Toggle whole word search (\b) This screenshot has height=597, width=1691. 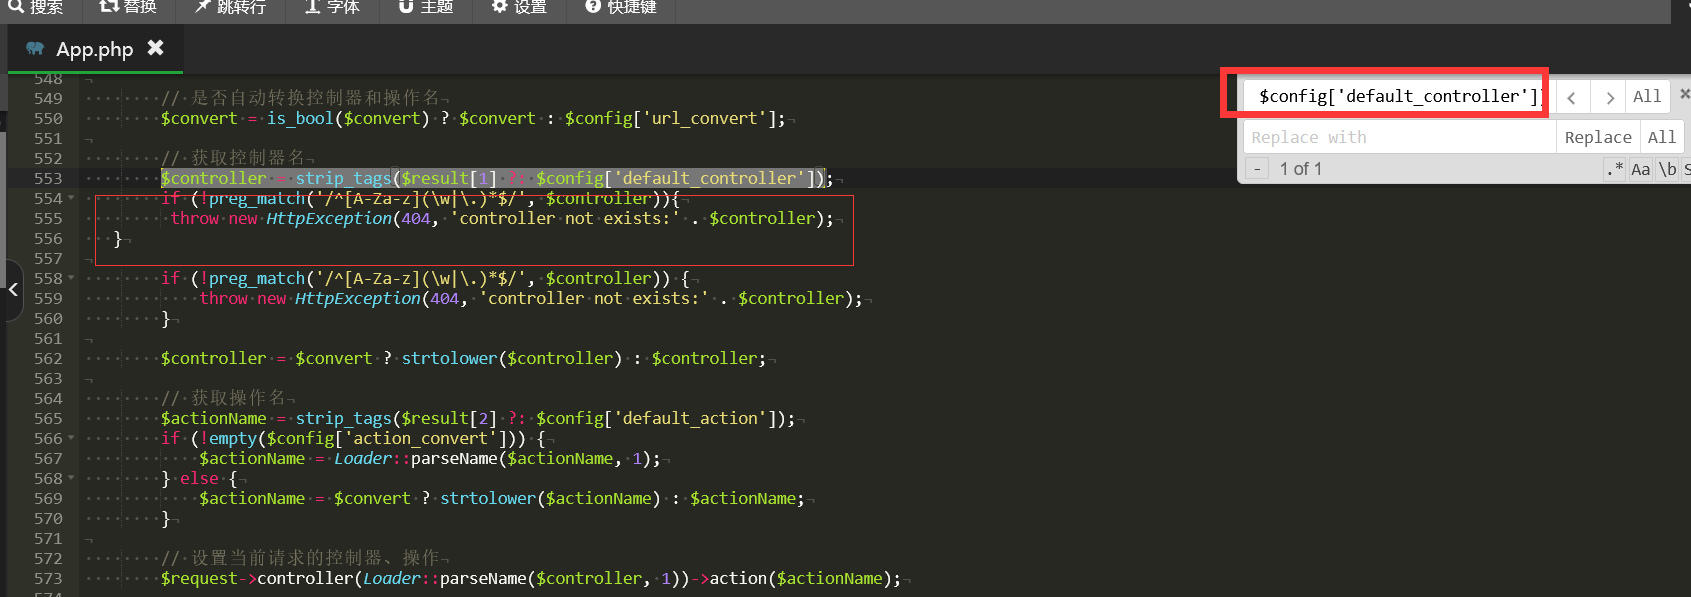point(1667,169)
